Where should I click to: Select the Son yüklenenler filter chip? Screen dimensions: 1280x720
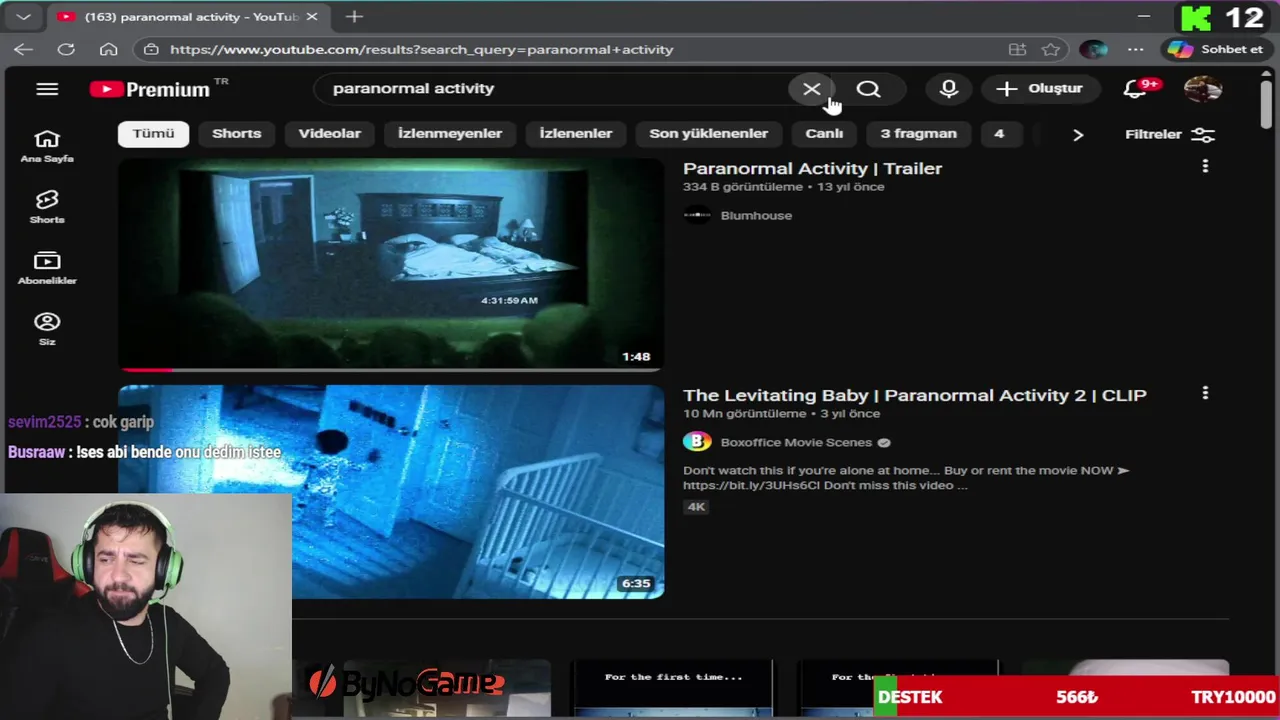click(708, 134)
